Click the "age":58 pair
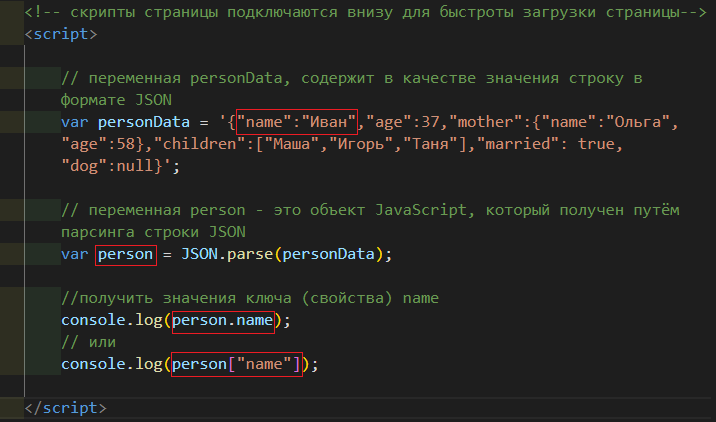 pos(98,144)
